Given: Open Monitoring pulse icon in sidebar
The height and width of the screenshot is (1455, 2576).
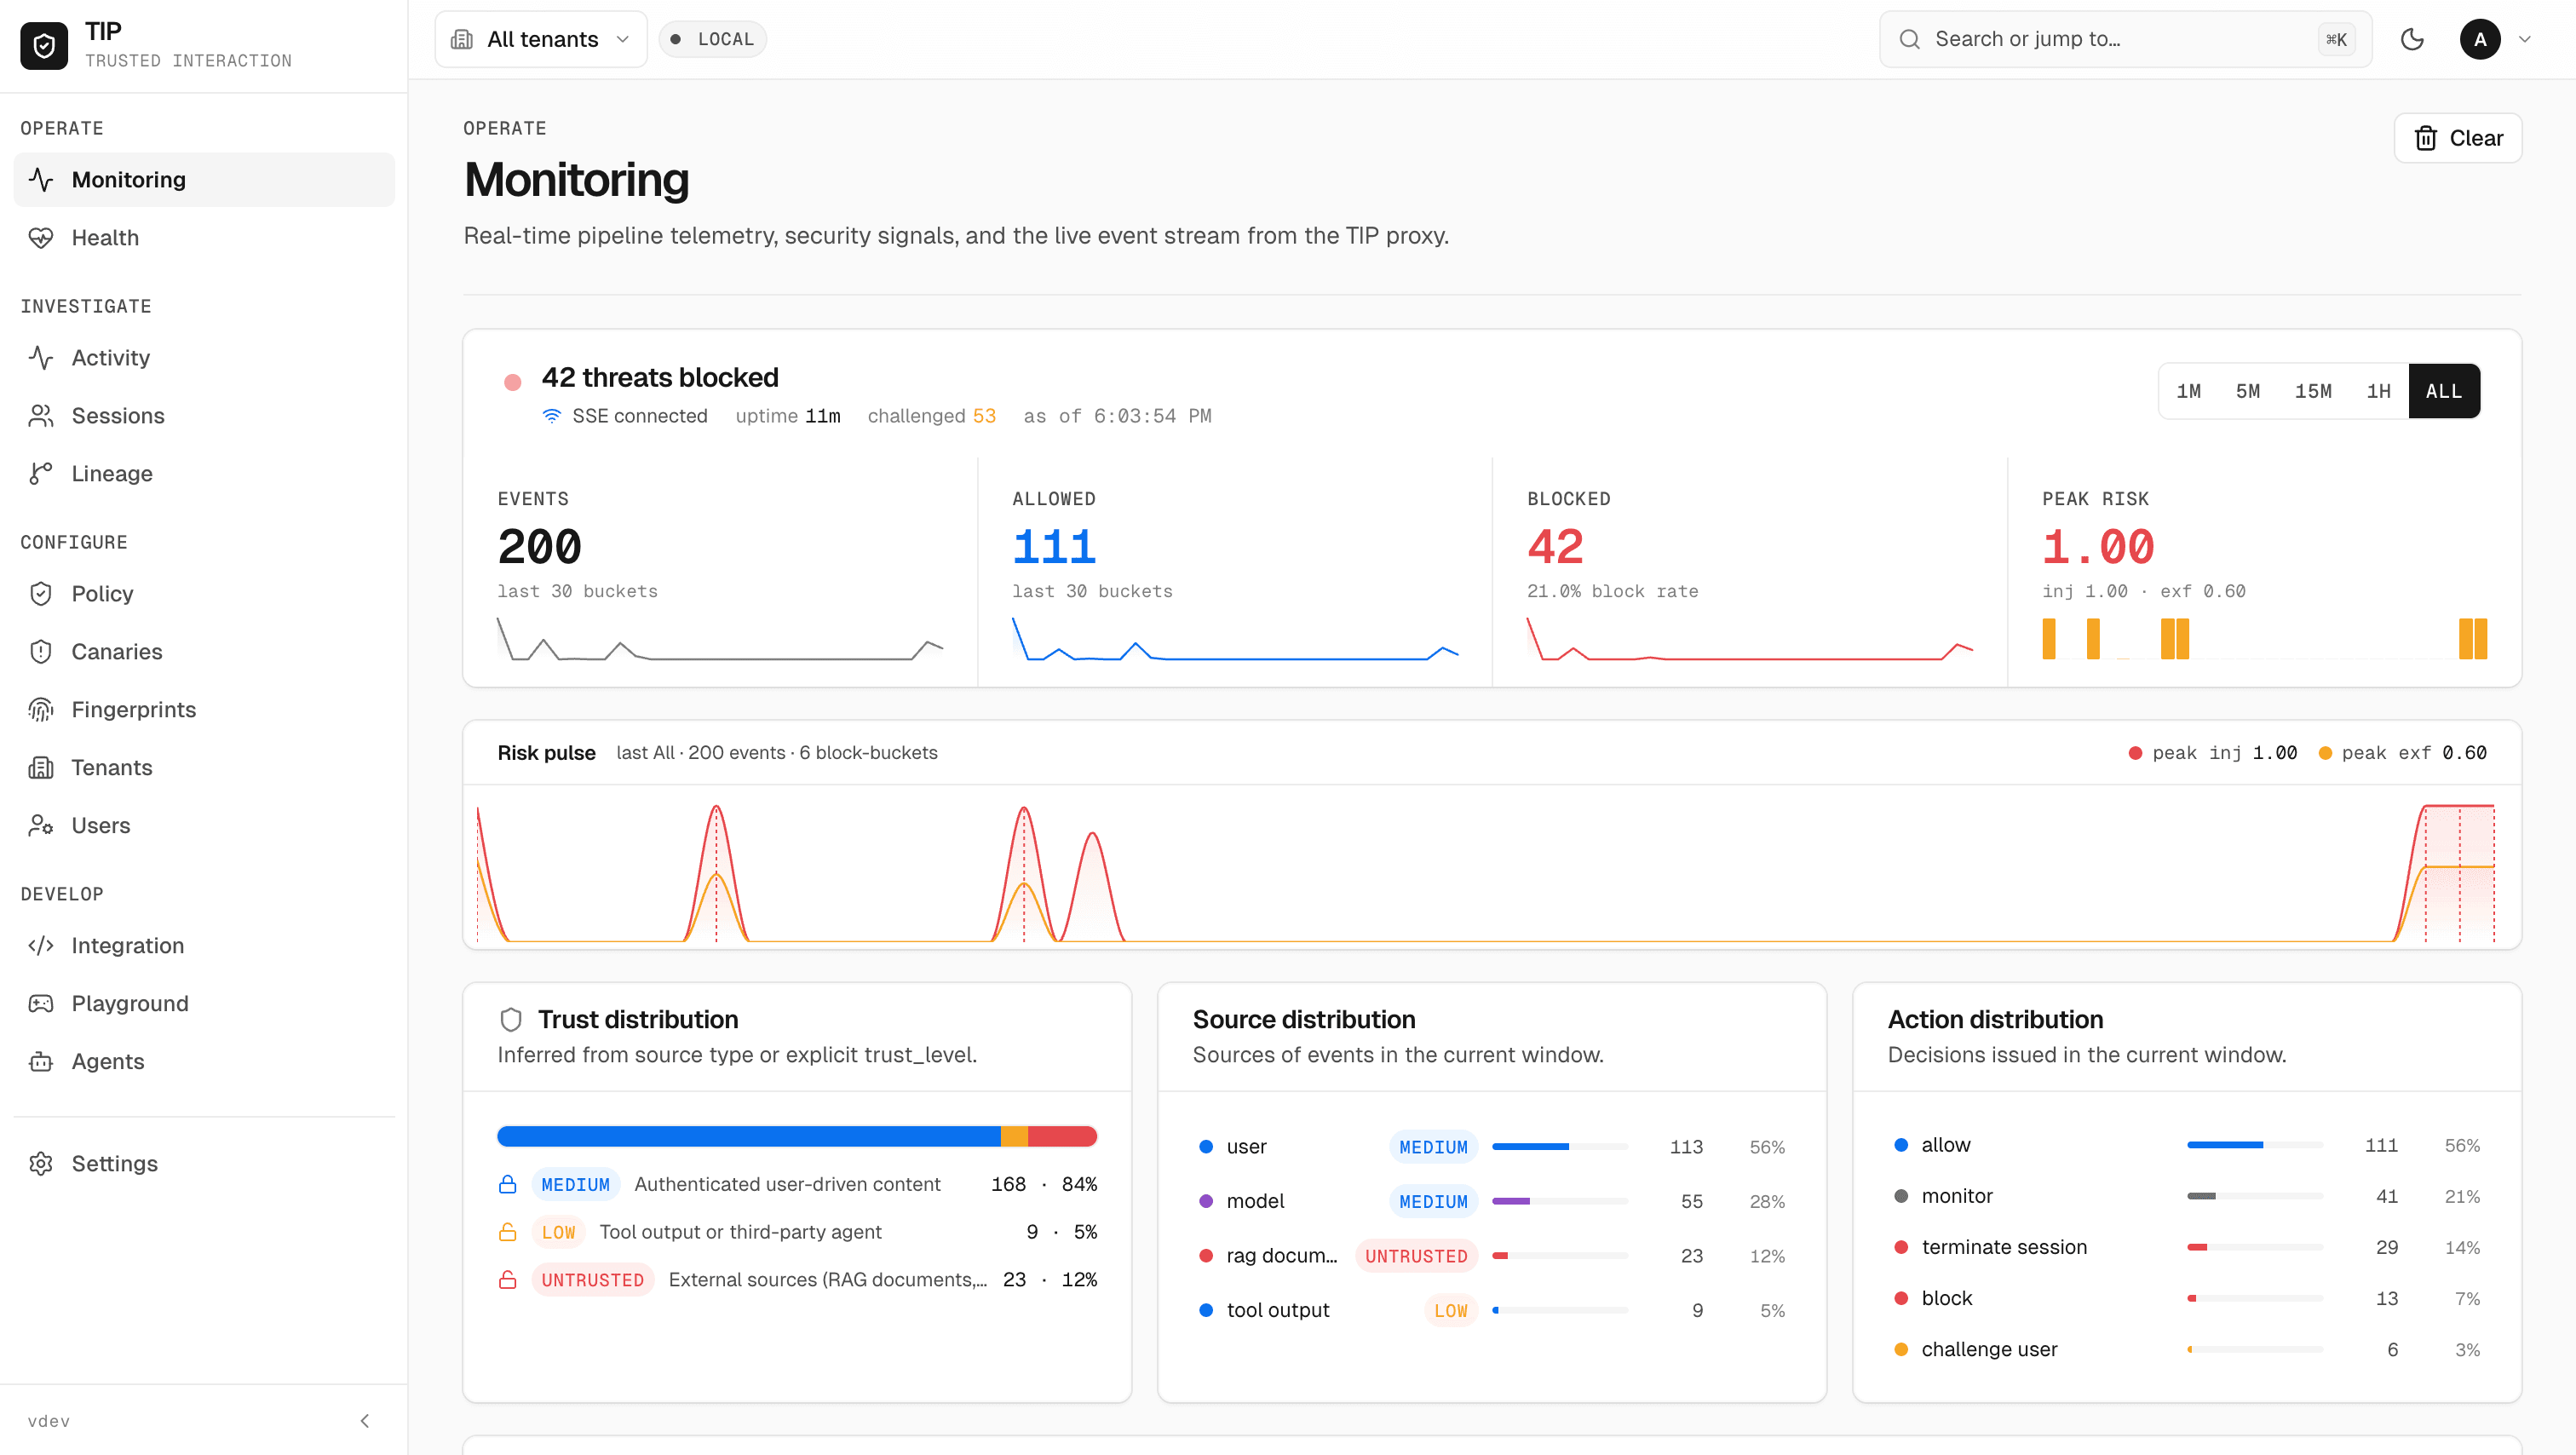Looking at the screenshot, I should coord(41,180).
